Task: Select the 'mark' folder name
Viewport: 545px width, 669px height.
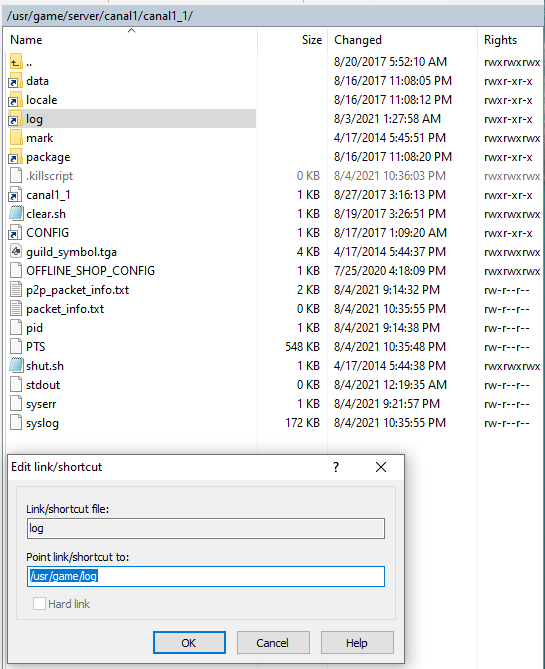Action: coord(39,138)
